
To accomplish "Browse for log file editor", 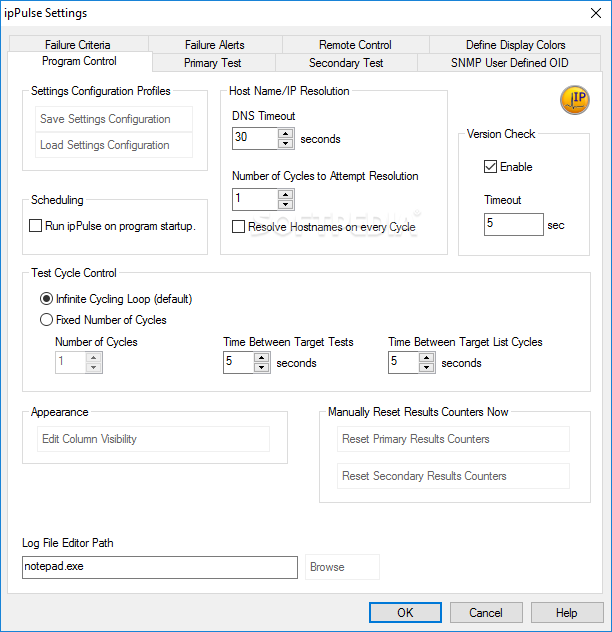I will (x=342, y=567).
